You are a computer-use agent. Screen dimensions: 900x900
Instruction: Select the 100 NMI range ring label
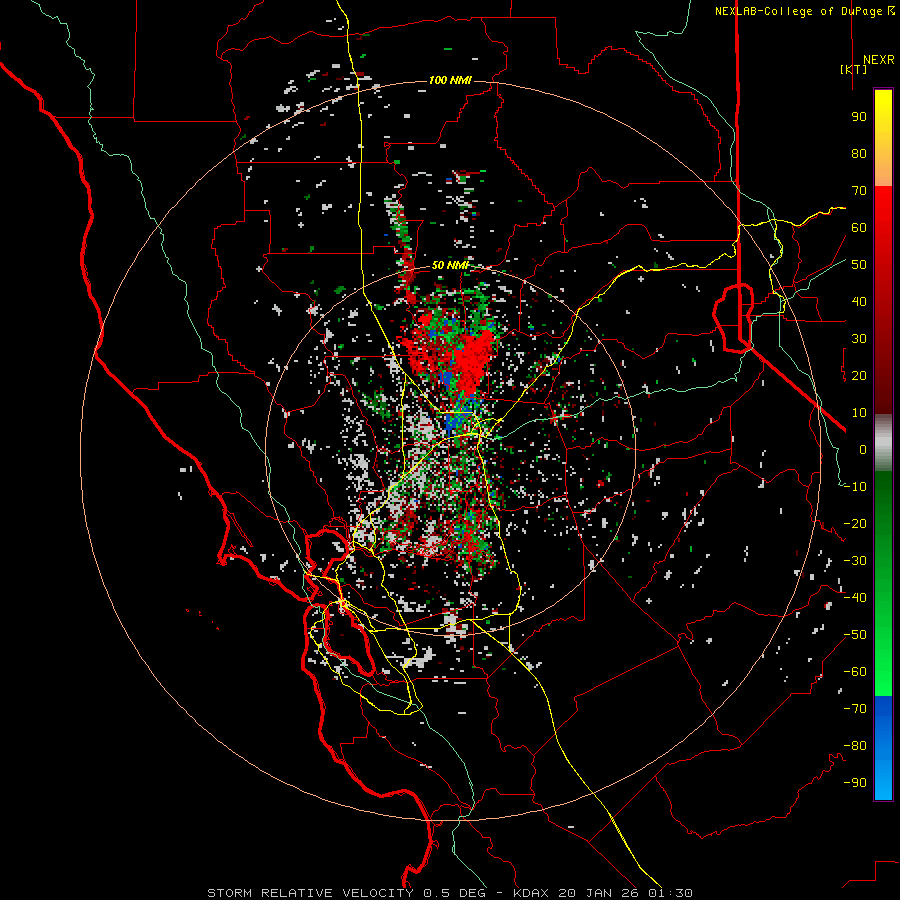click(x=450, y=80)
